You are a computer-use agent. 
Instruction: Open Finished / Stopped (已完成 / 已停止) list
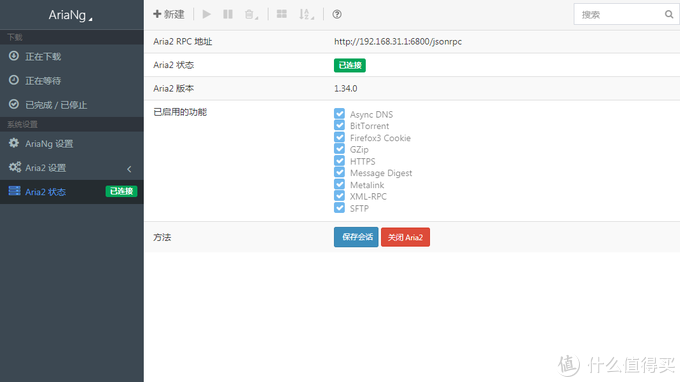(x=72, y=105)
